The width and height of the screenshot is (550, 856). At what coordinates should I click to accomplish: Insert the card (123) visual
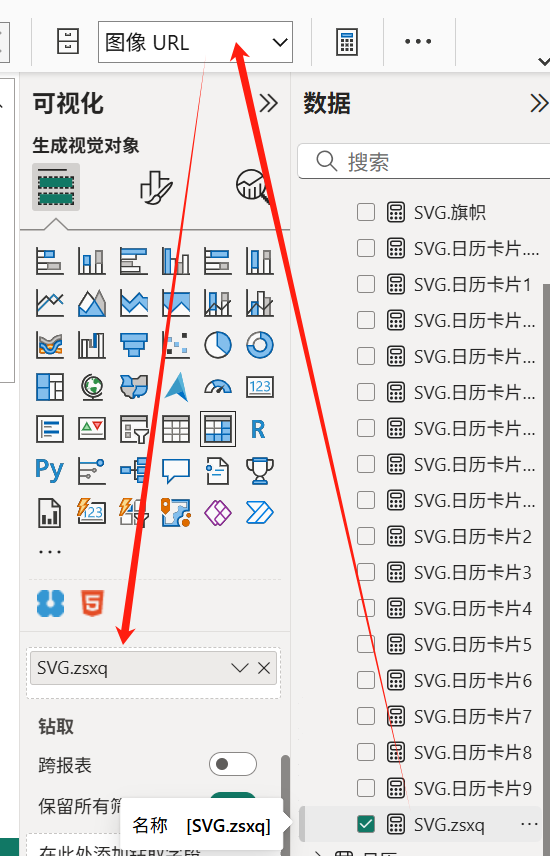click(x=259, y=387)
